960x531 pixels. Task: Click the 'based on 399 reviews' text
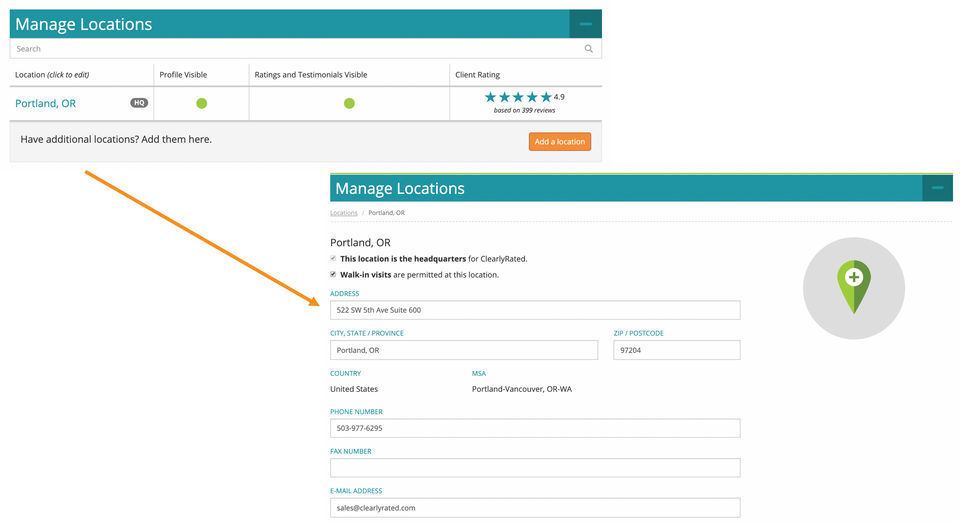click(x=524, y=110)
